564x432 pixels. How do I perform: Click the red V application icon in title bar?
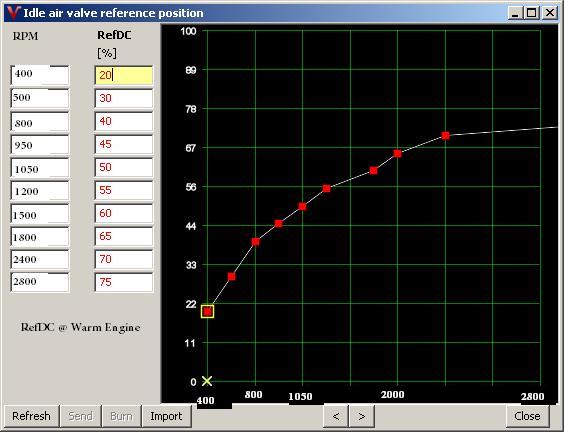pos(13,13)
